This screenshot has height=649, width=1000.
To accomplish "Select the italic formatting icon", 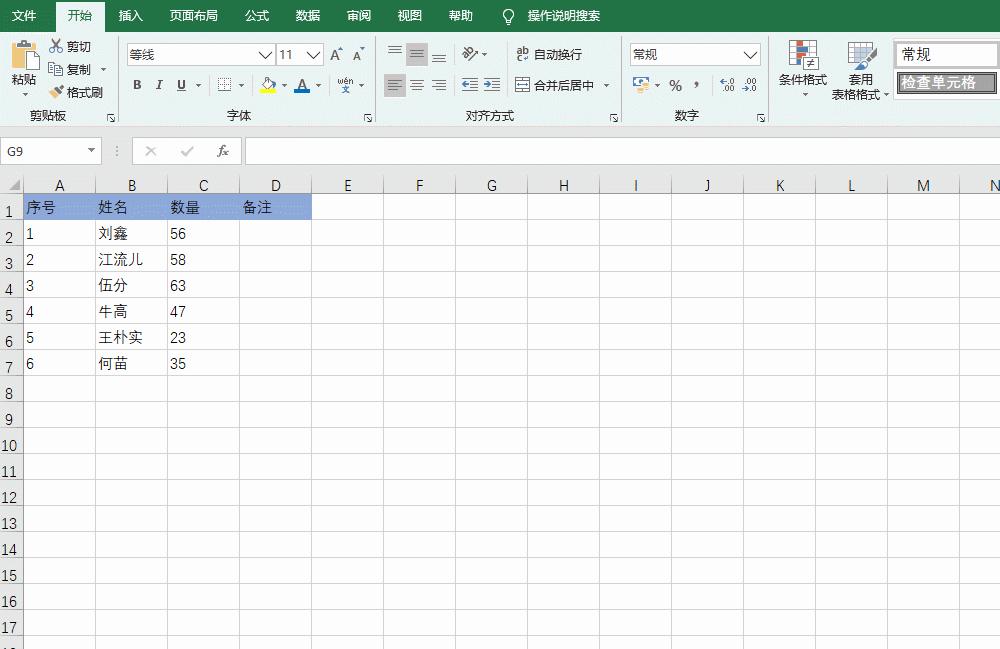I will click(x=159, y=85).
